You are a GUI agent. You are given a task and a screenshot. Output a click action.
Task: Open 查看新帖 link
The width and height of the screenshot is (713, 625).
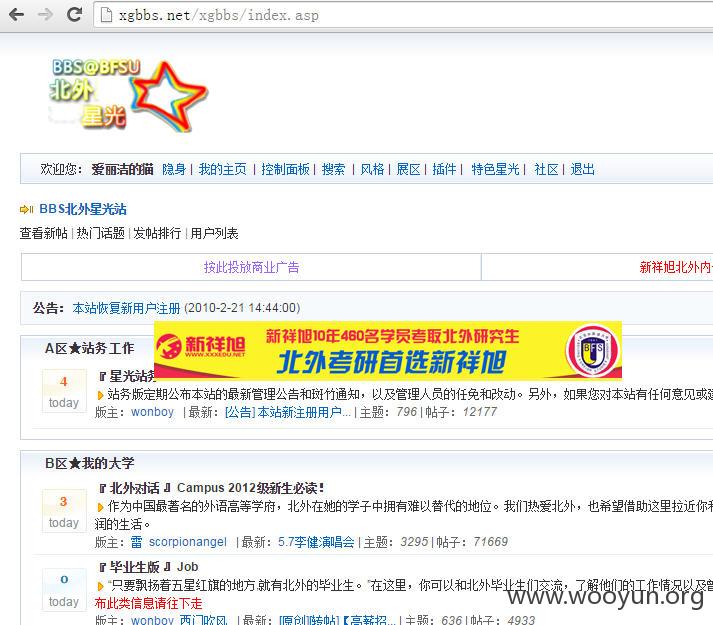(x=44, y=233)
